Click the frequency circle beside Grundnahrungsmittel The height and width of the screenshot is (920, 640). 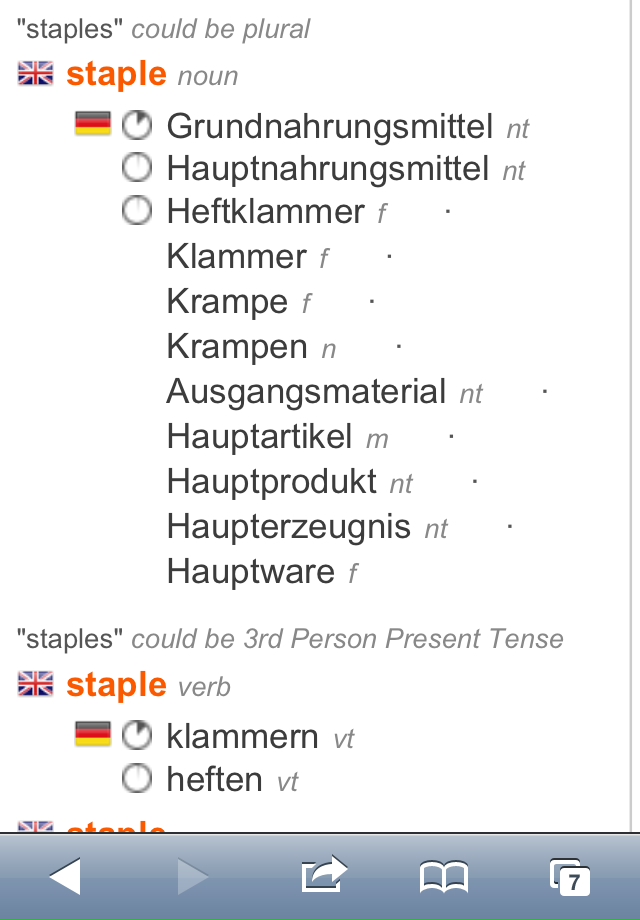[x=137, y=125]
